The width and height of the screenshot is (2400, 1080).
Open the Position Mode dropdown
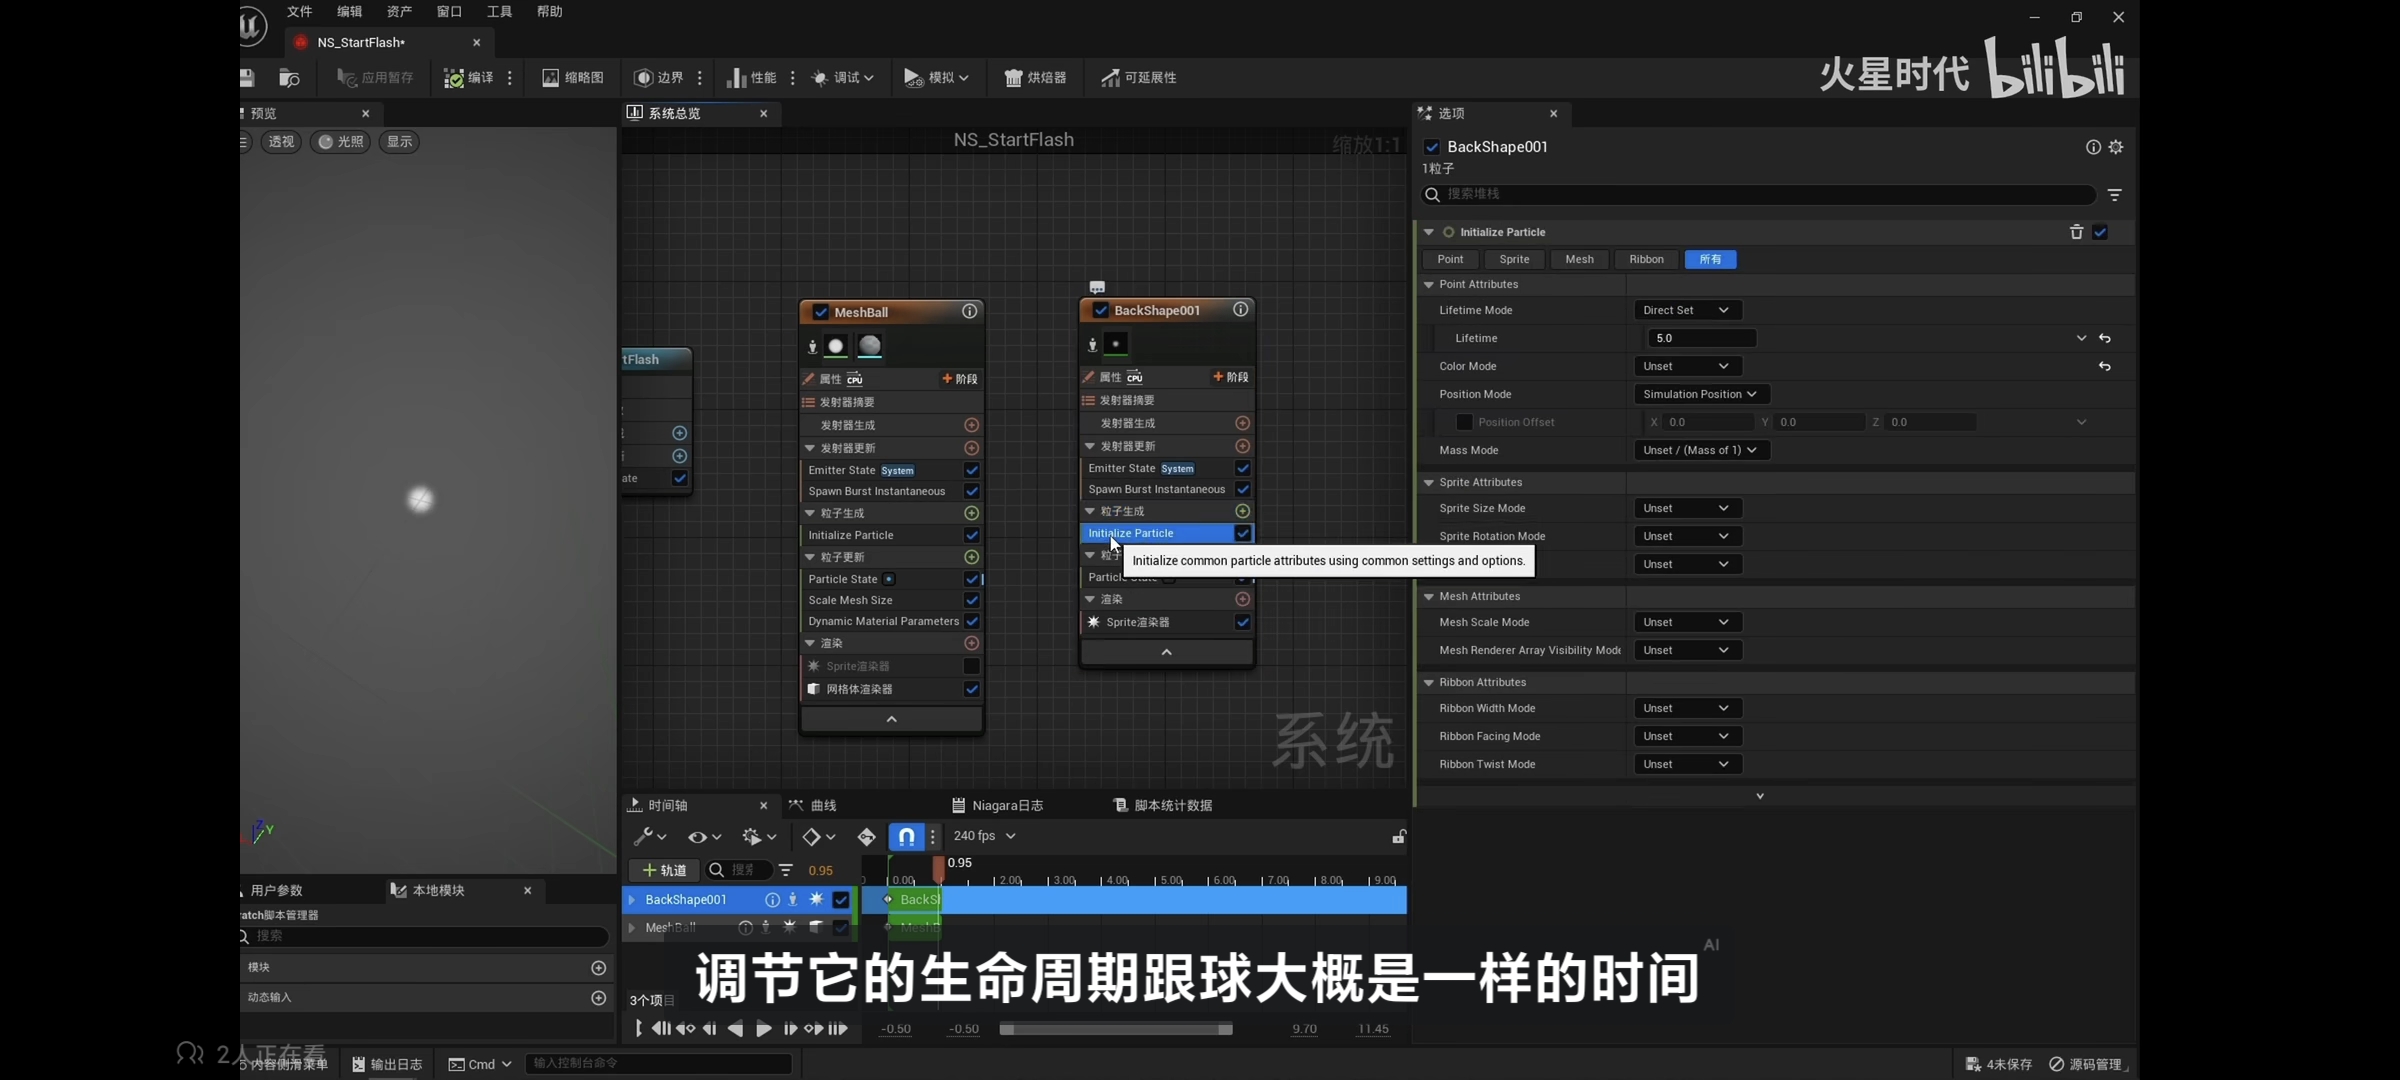click(x=1700, y=394)
